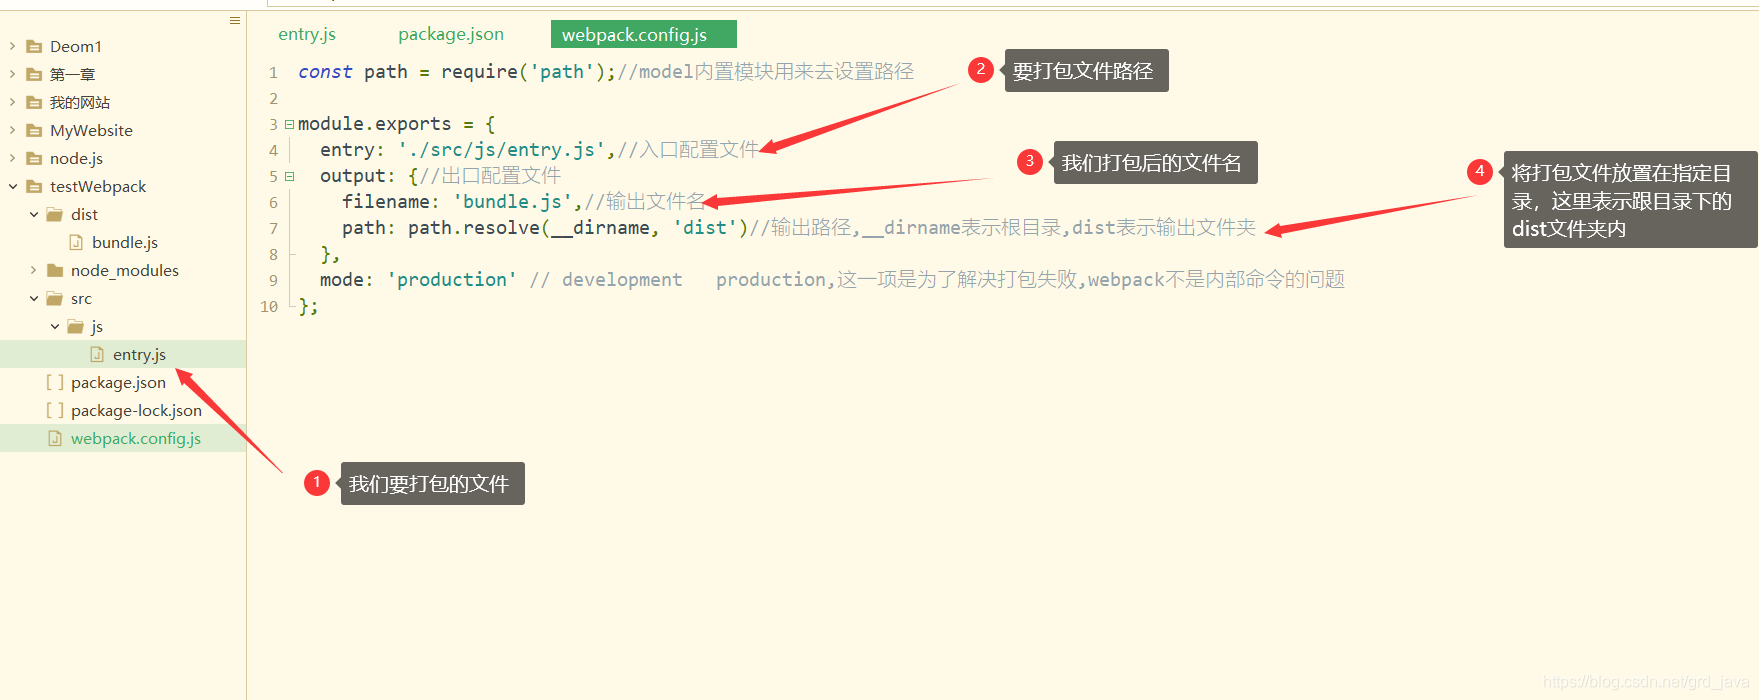Collapse the src folder

coord(33,298)
